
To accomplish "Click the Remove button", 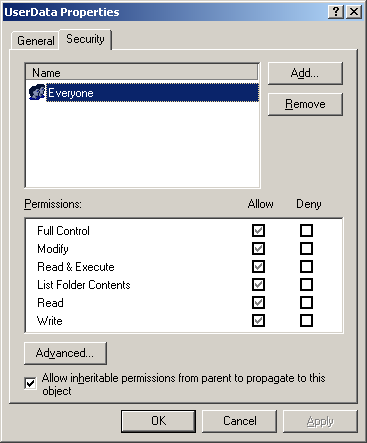I will point(305,104).
